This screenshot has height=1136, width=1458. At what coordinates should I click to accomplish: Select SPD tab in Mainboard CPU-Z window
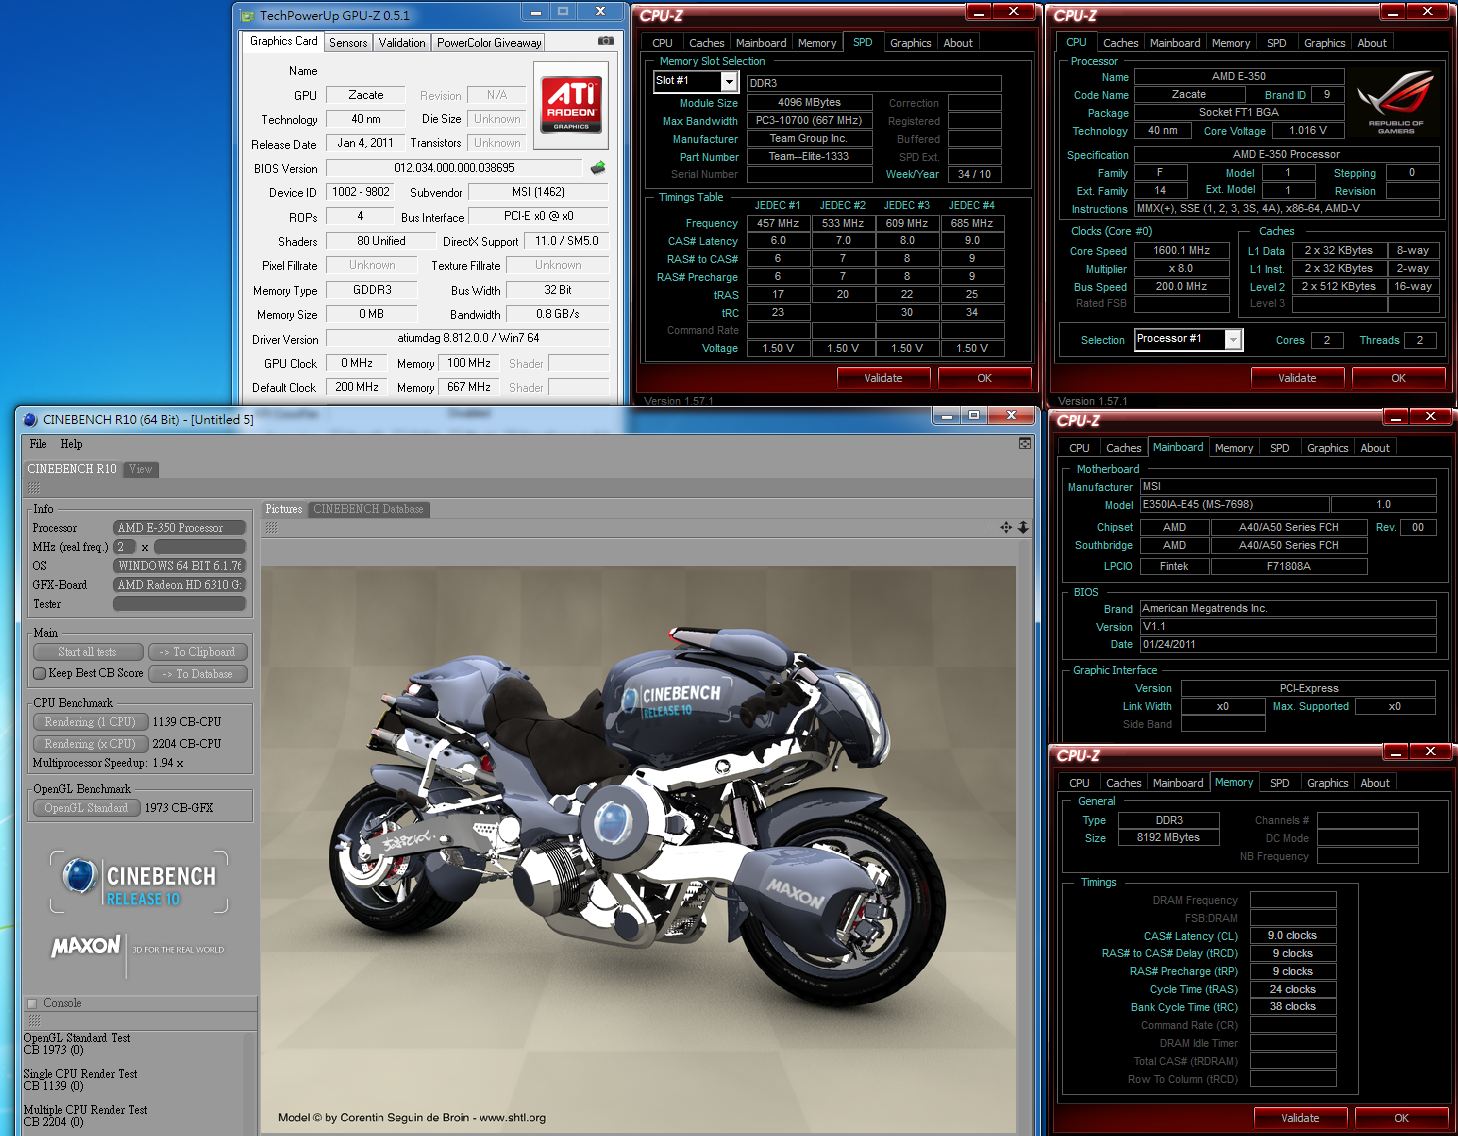pos(1279,448)
